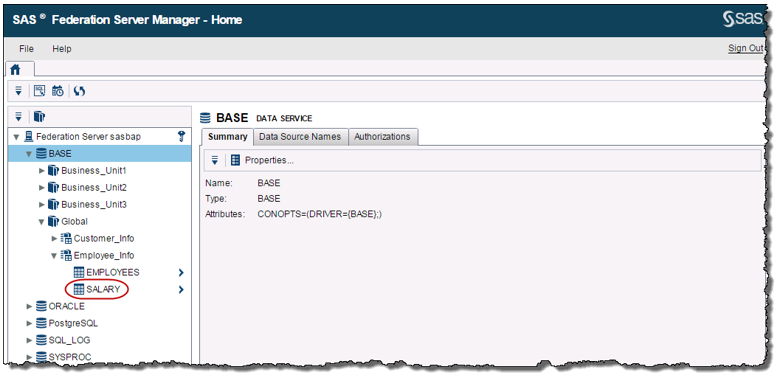This screenshot has width=781, height=373.
Task: Open the scheduler clock toolbar icon
Action: pyautogui.click(x=58, y=91)
